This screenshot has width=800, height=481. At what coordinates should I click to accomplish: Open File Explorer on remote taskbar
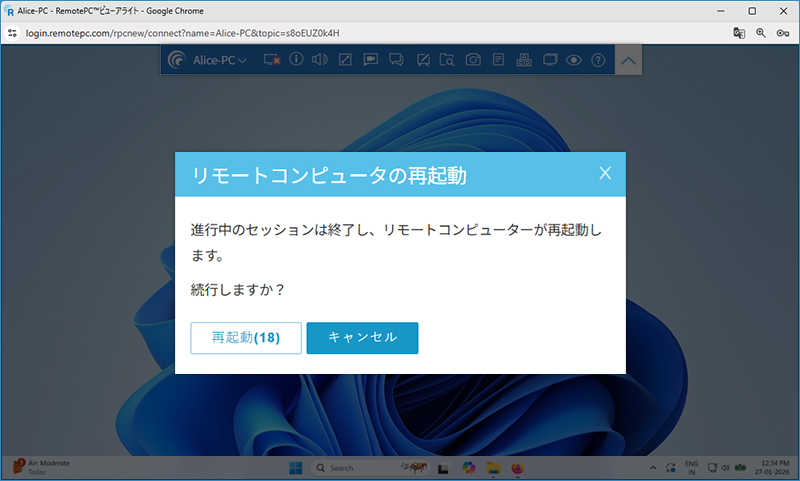493,468
